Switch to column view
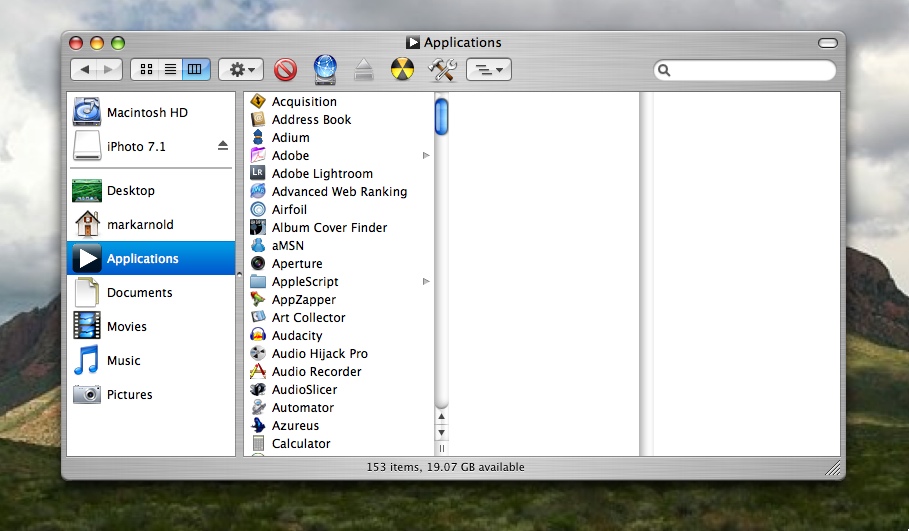The image size is (909, 531). (x=195, y=70)
